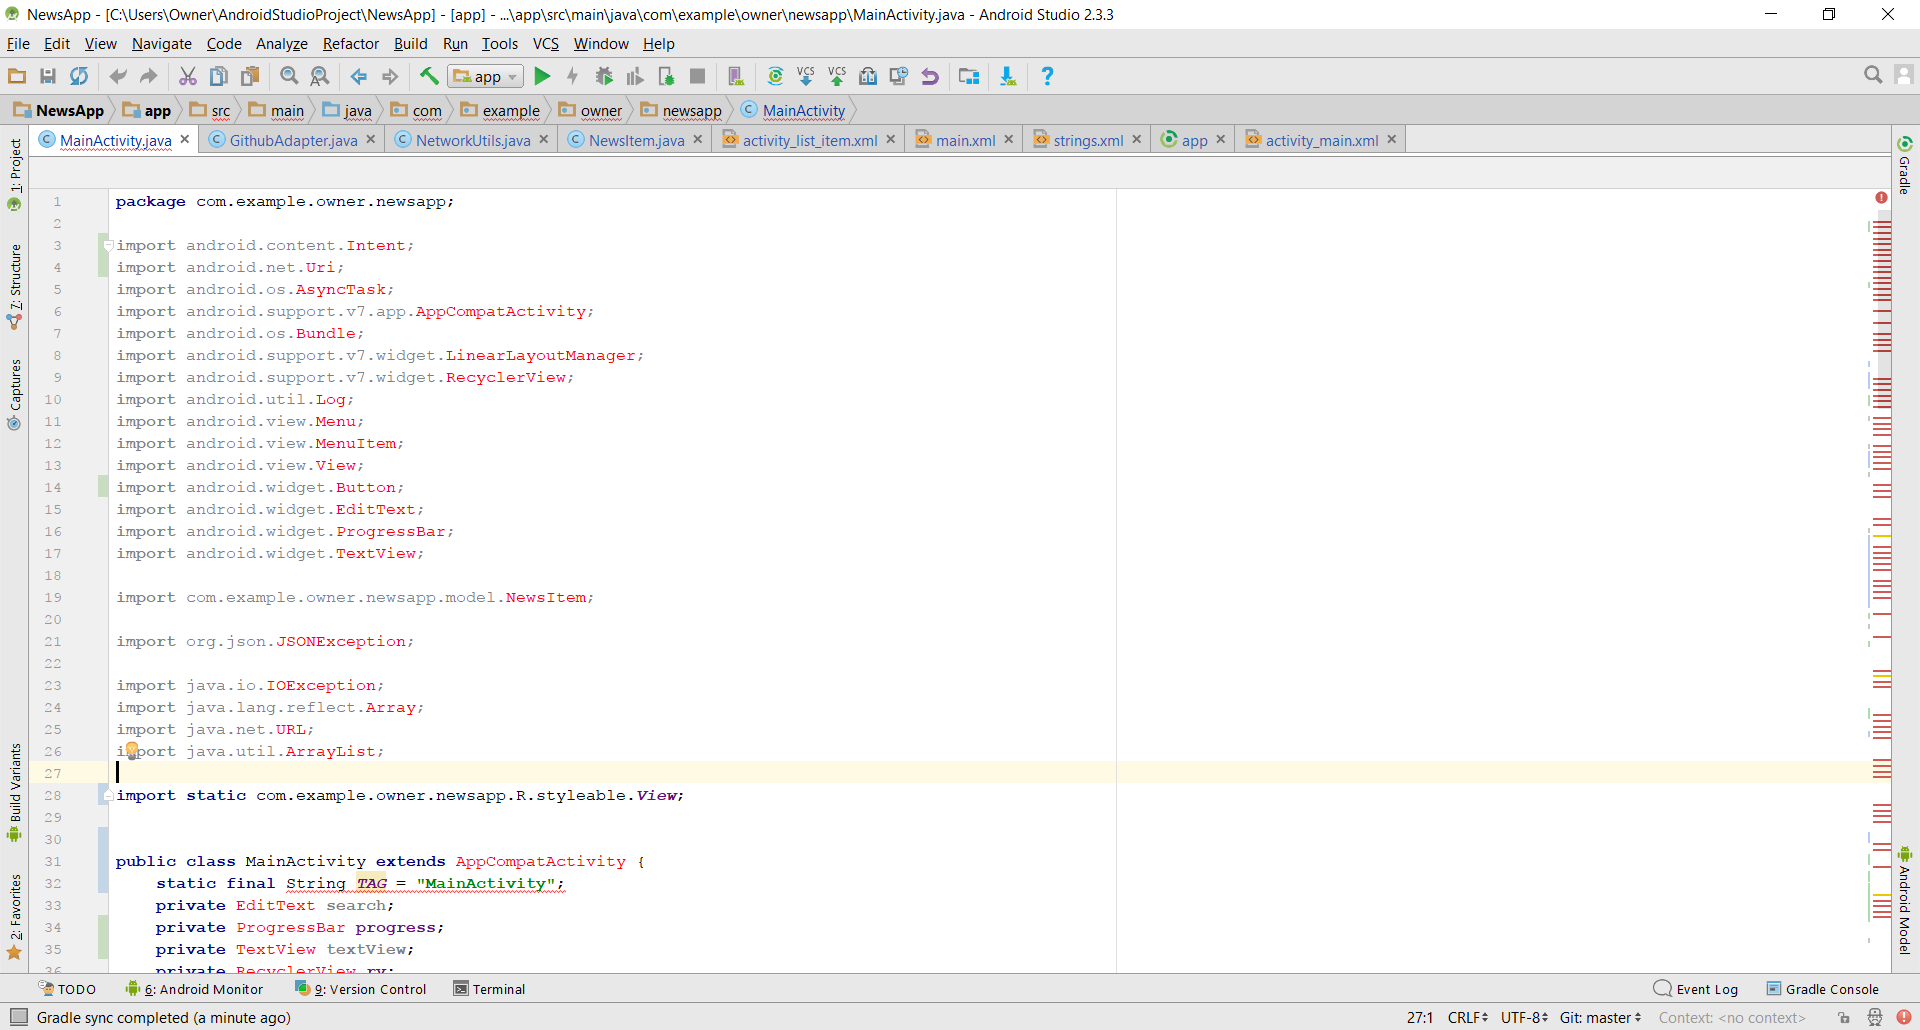Click the Stop square icon
This screenshot has width=1920, height=1030.
698,76
